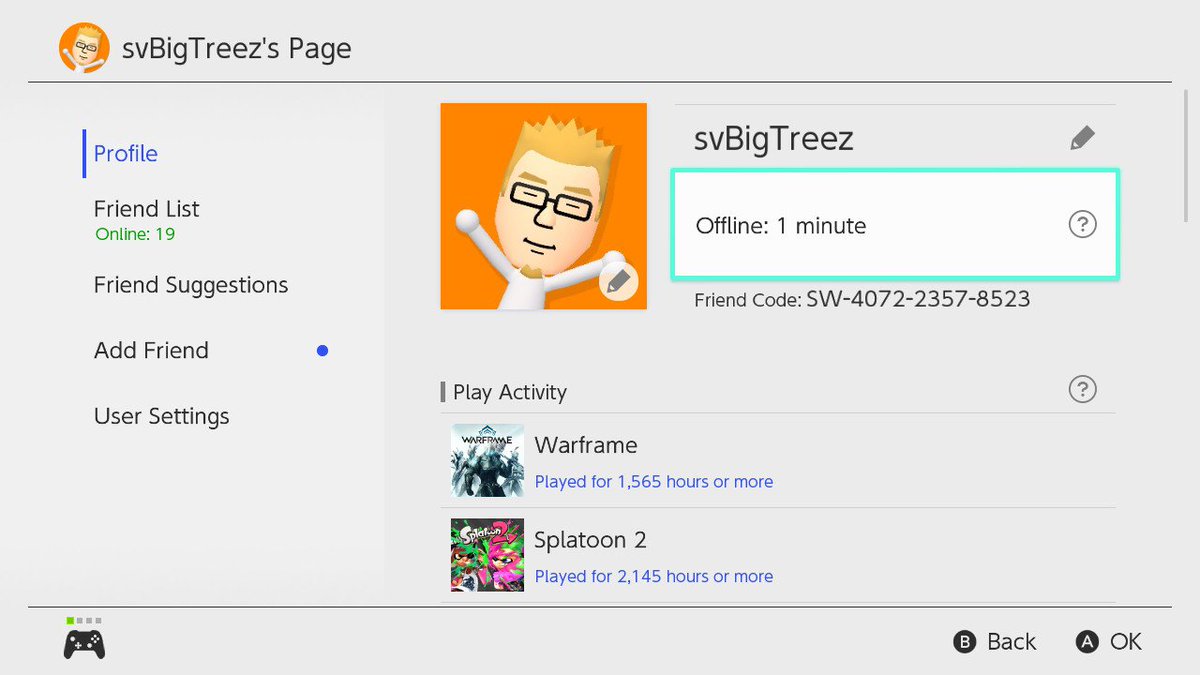
Task: Click the controller icon in bottom bar
Action: (x=85, y=645)
